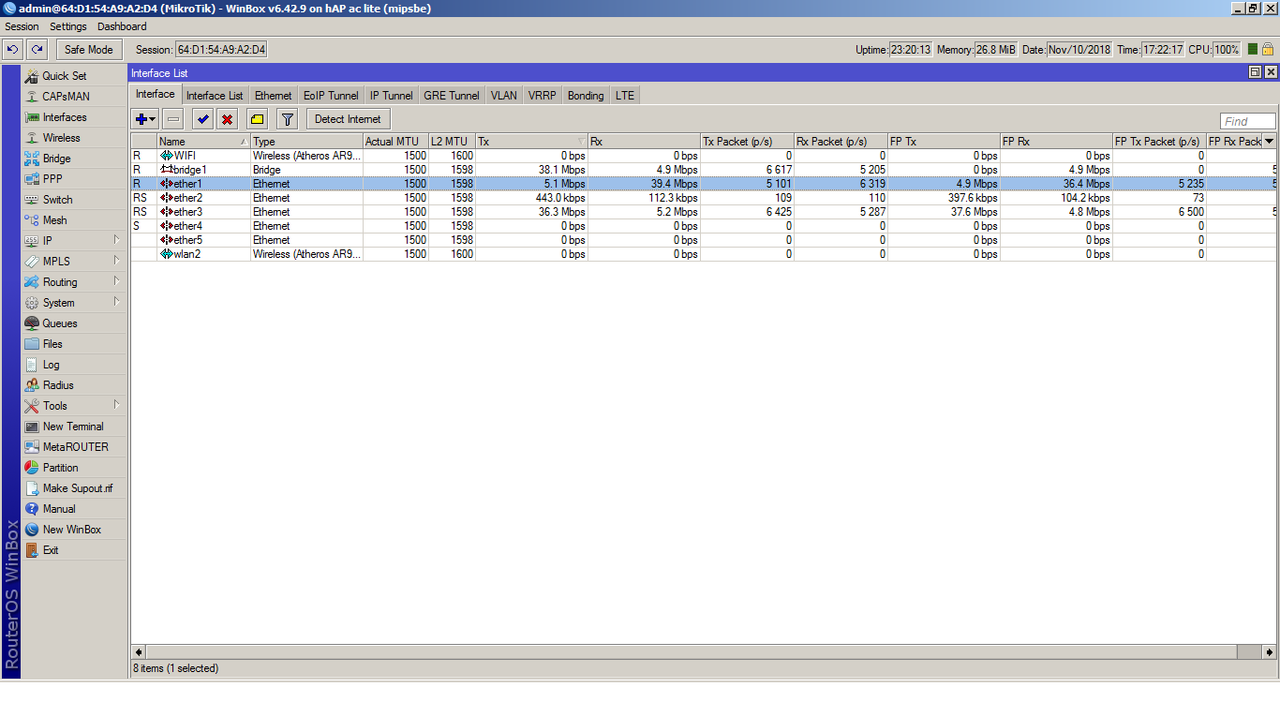This screenshot has width=1280, height=720.
Task: Open the Dashboard menu
Action: [x=122, y=26]
